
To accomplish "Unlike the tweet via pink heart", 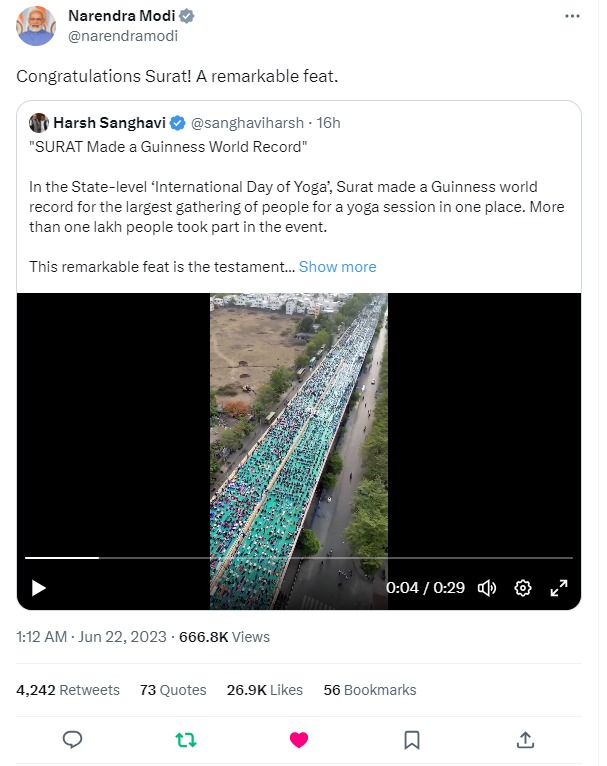I will coord(299,740).
